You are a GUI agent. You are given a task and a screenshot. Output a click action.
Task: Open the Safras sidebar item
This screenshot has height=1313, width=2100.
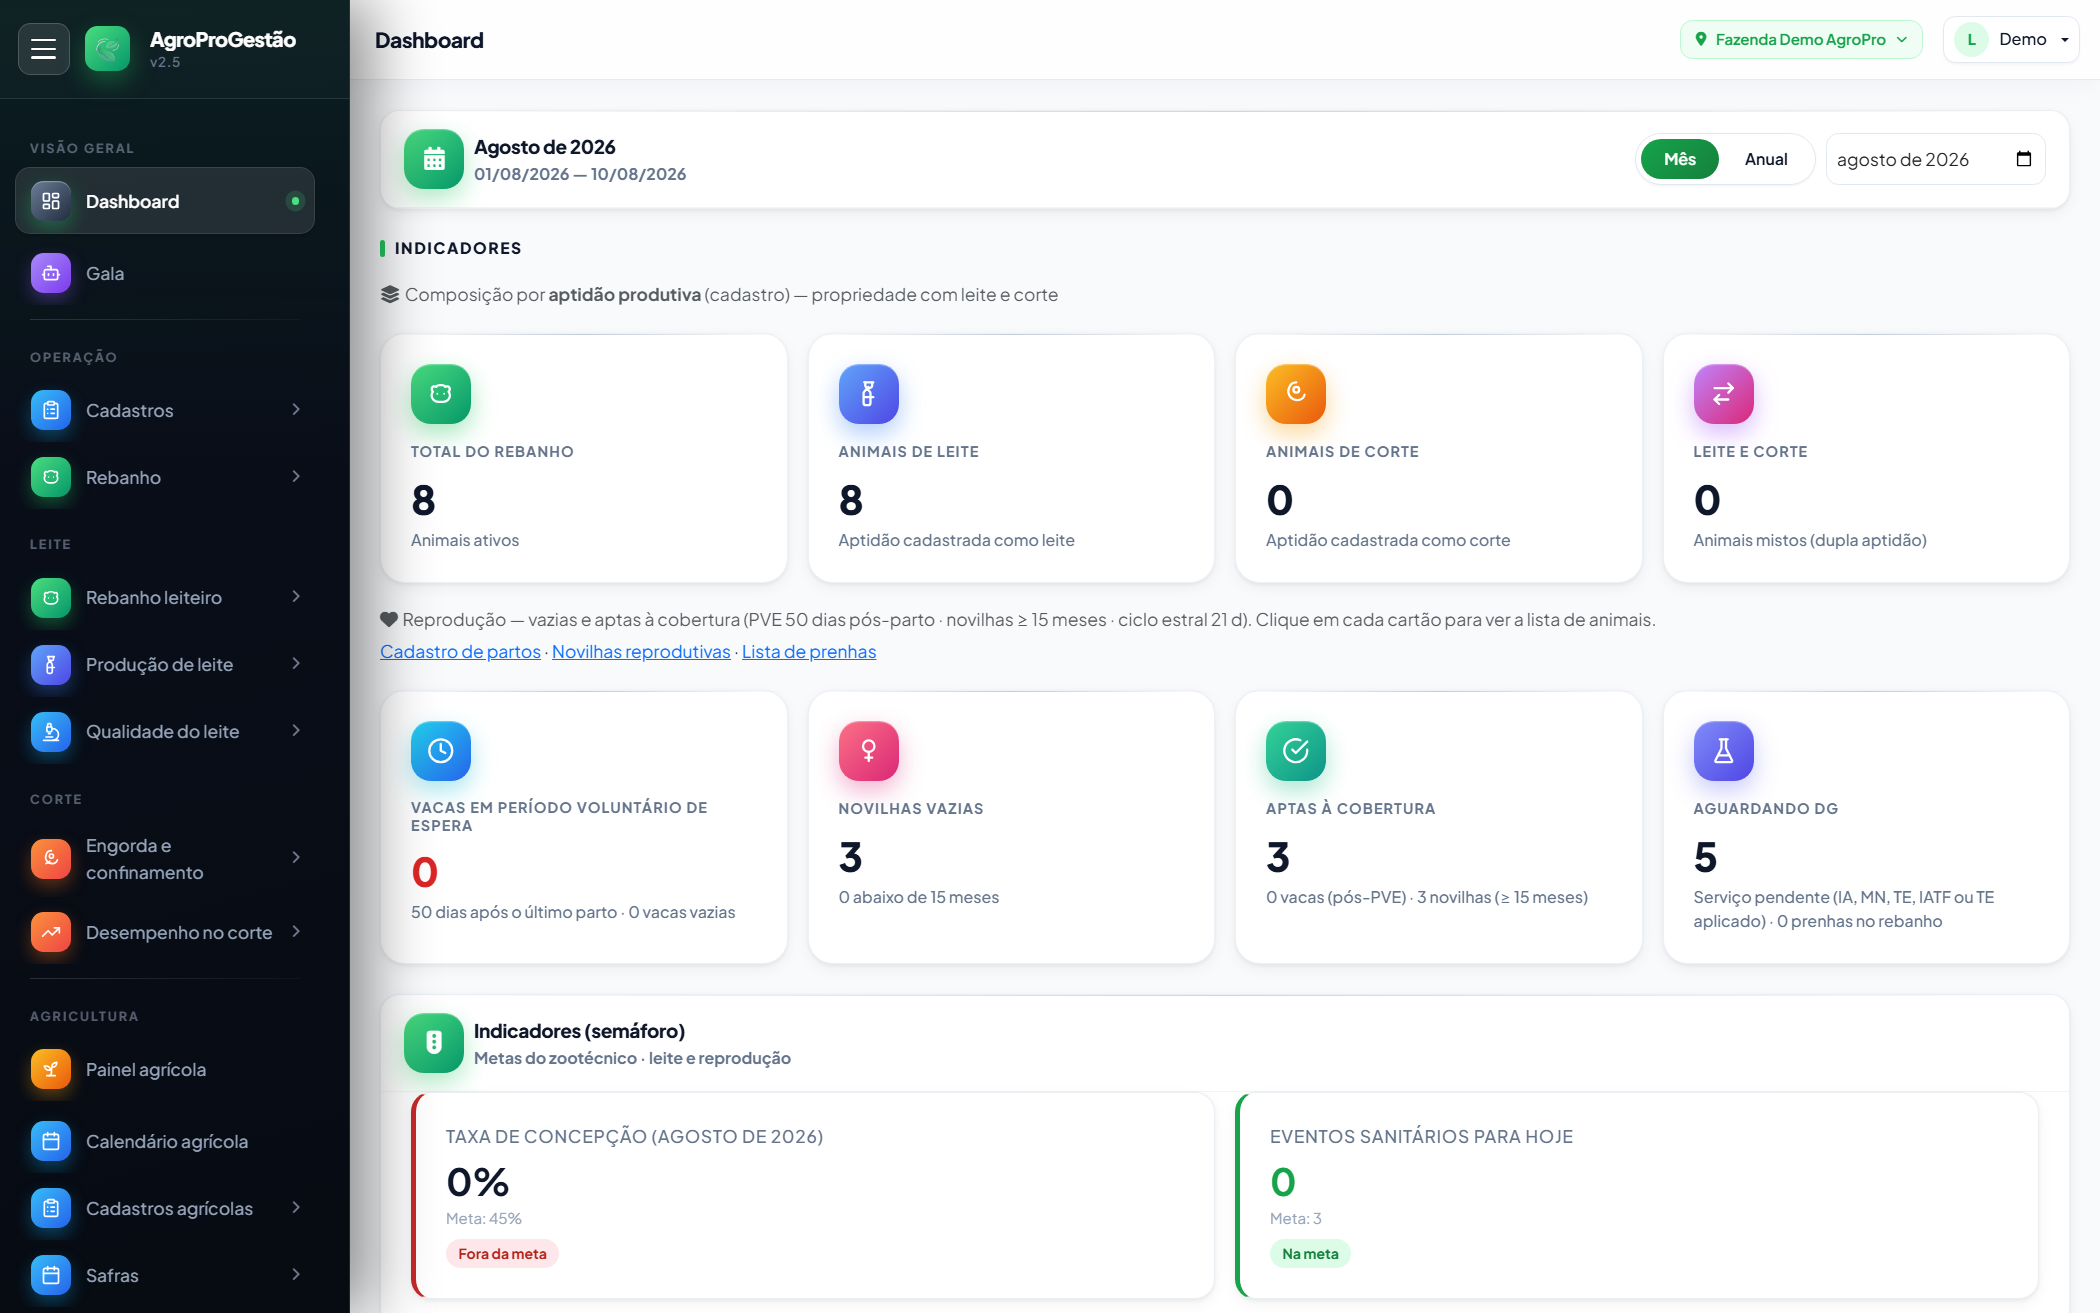point(165,1275)
